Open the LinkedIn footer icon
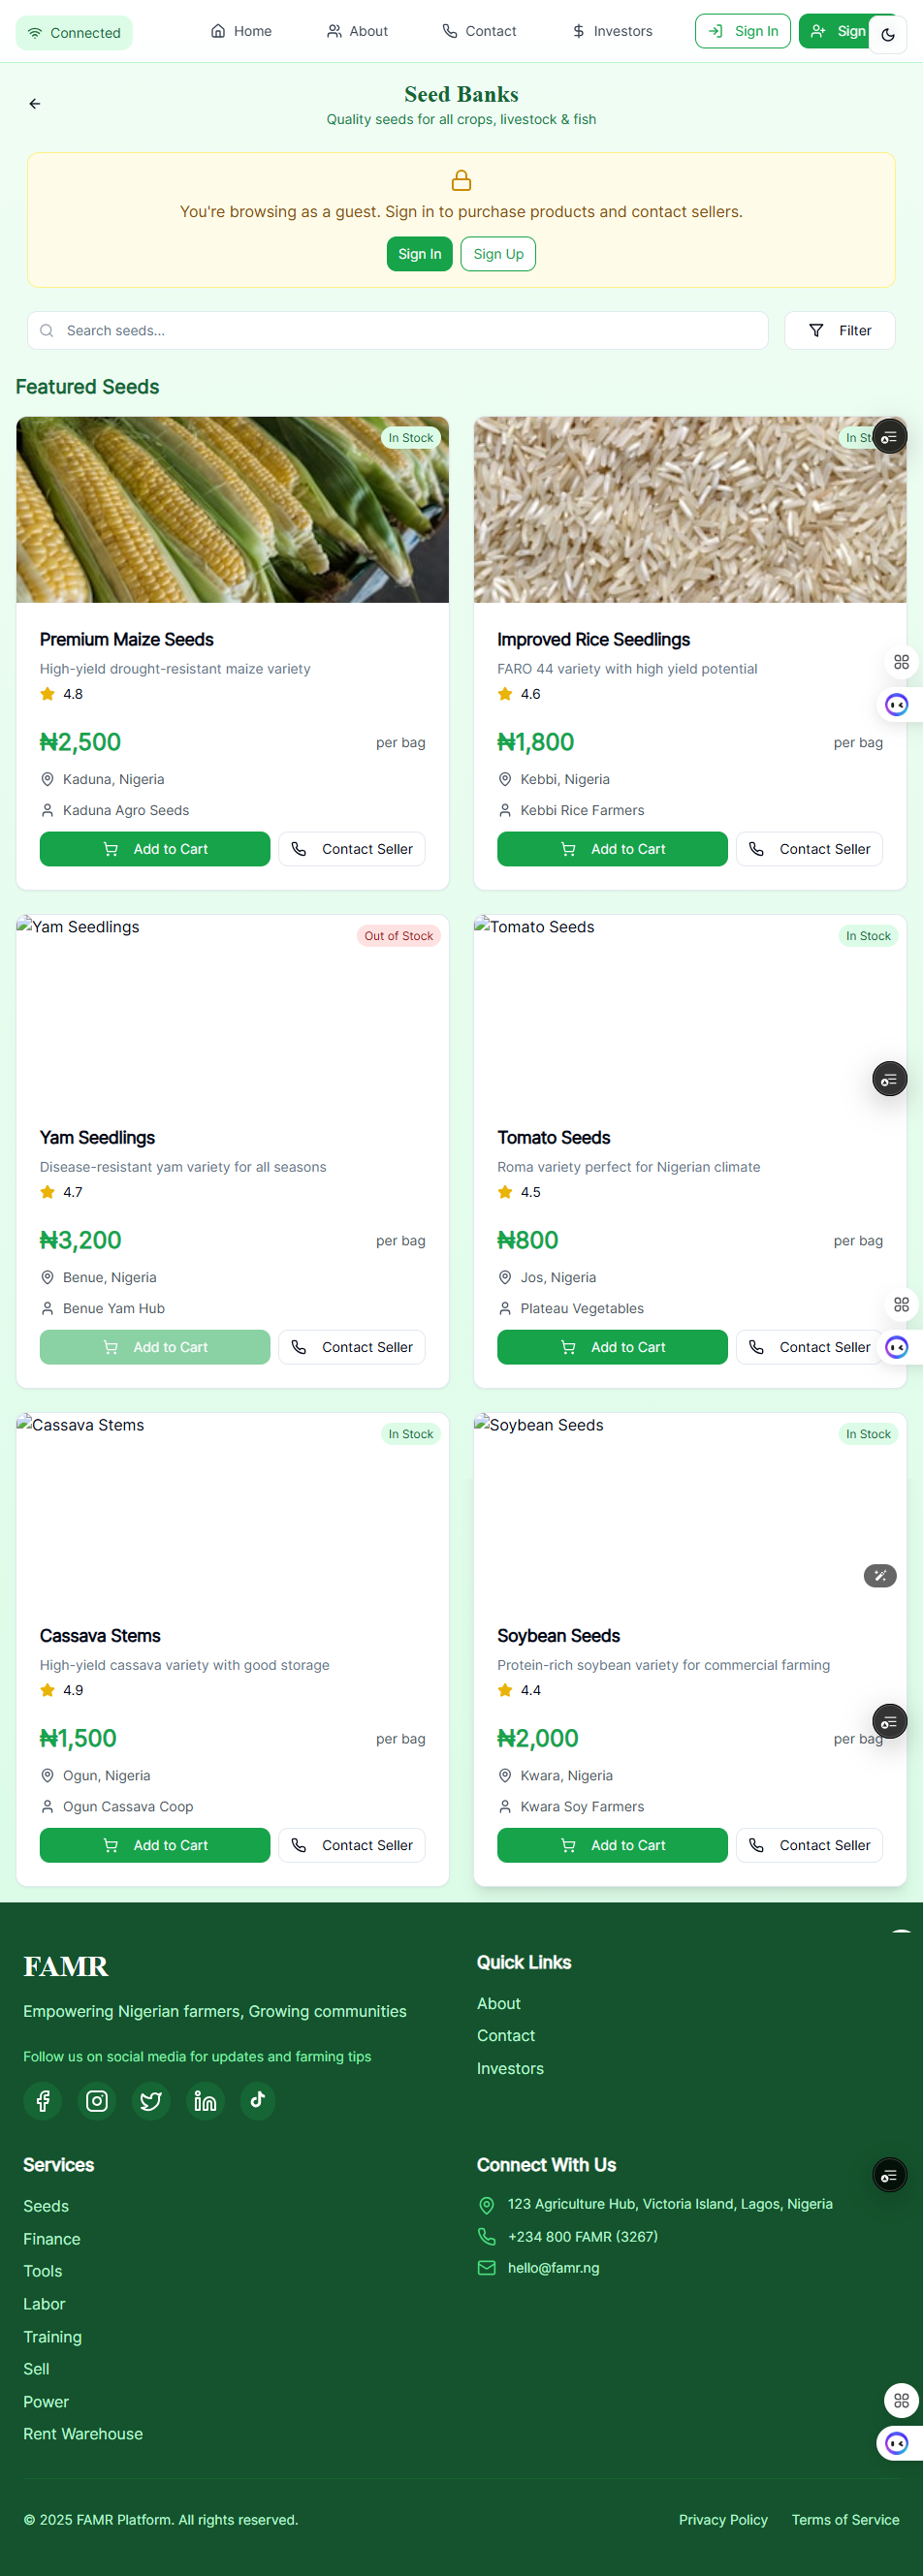Image resolution: width=923 pixels, height=2576 pixels. coord(205,2100)
